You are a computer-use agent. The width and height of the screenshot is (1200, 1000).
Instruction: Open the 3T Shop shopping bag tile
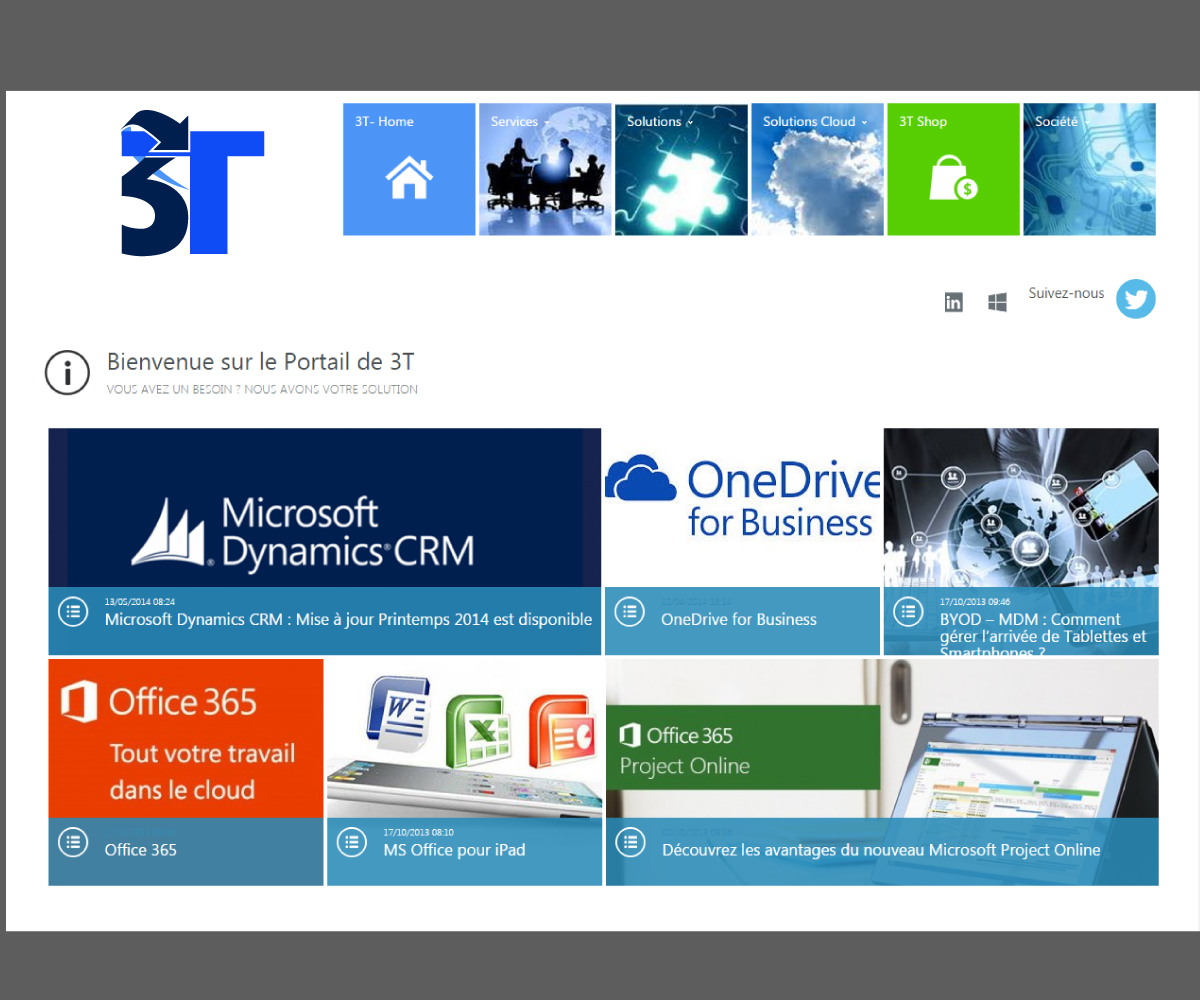click(x=953, y=170)
